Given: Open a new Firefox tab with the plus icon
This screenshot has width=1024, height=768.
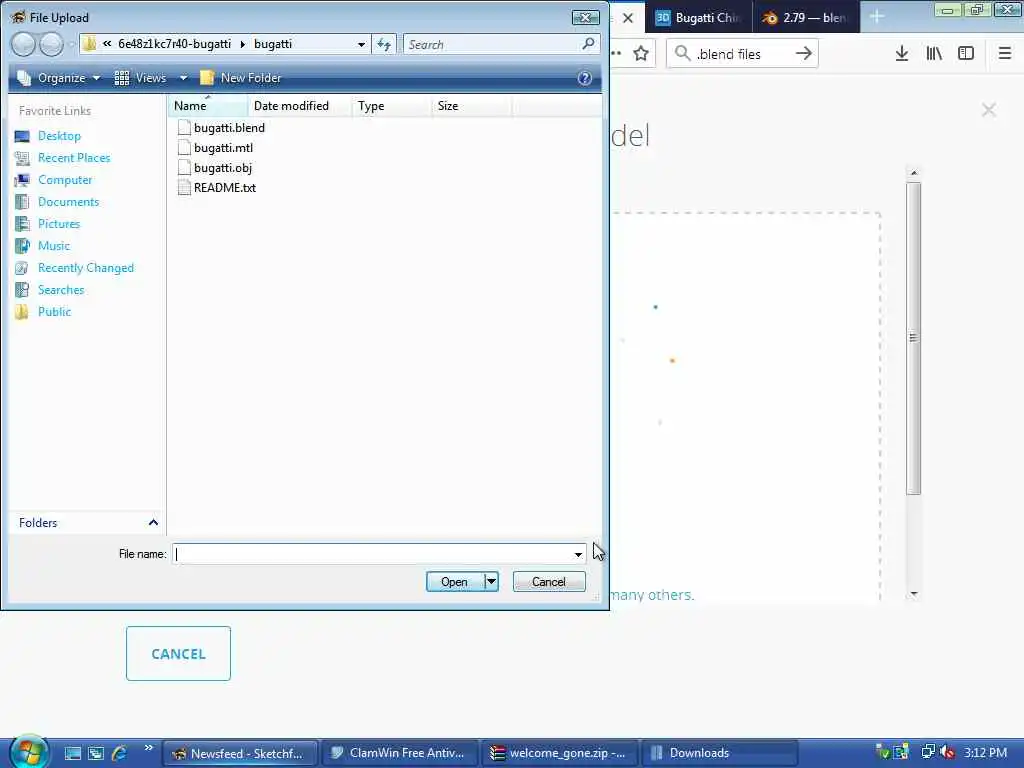Looking at the screenshot, I should click(x=876, y=17).
